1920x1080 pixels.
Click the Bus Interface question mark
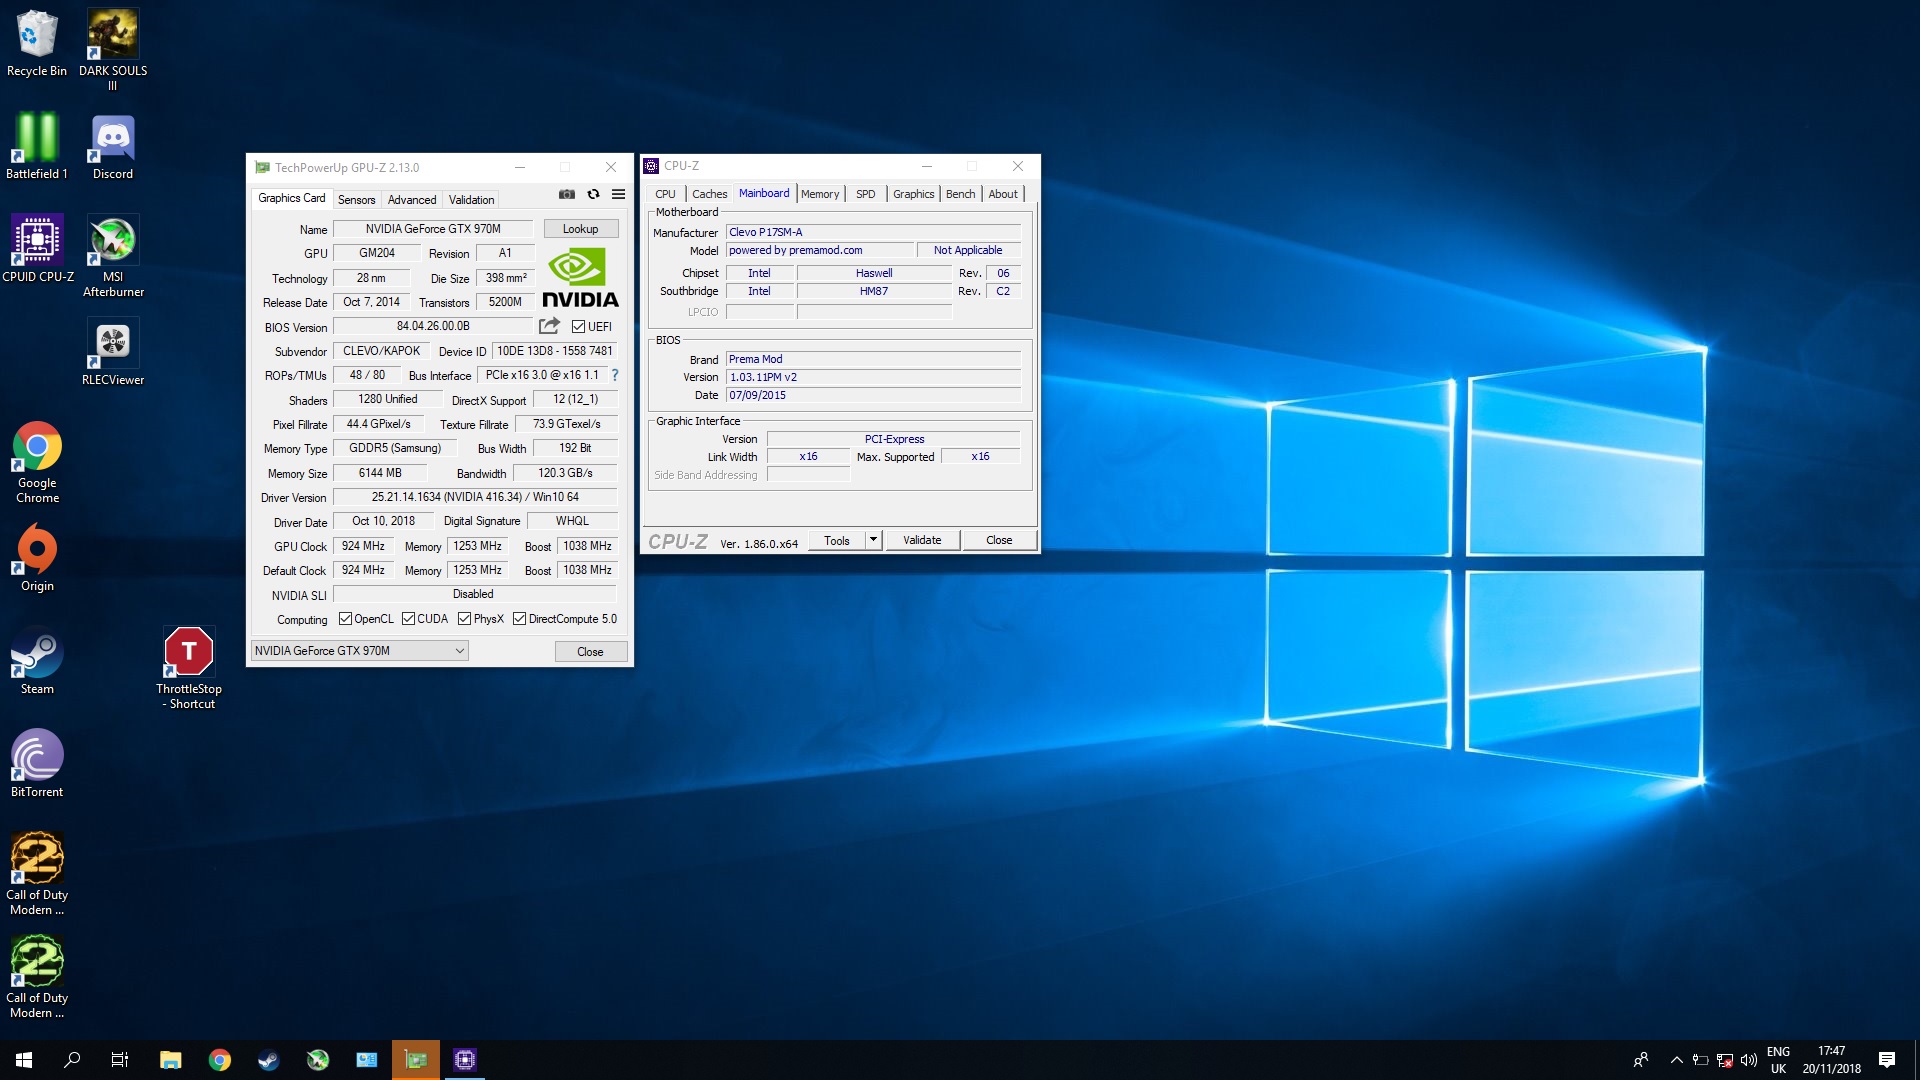615,375
